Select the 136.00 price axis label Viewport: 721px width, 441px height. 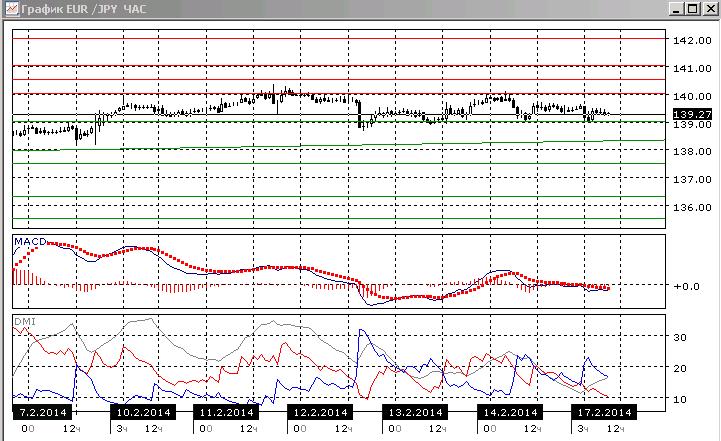point(692,207)
